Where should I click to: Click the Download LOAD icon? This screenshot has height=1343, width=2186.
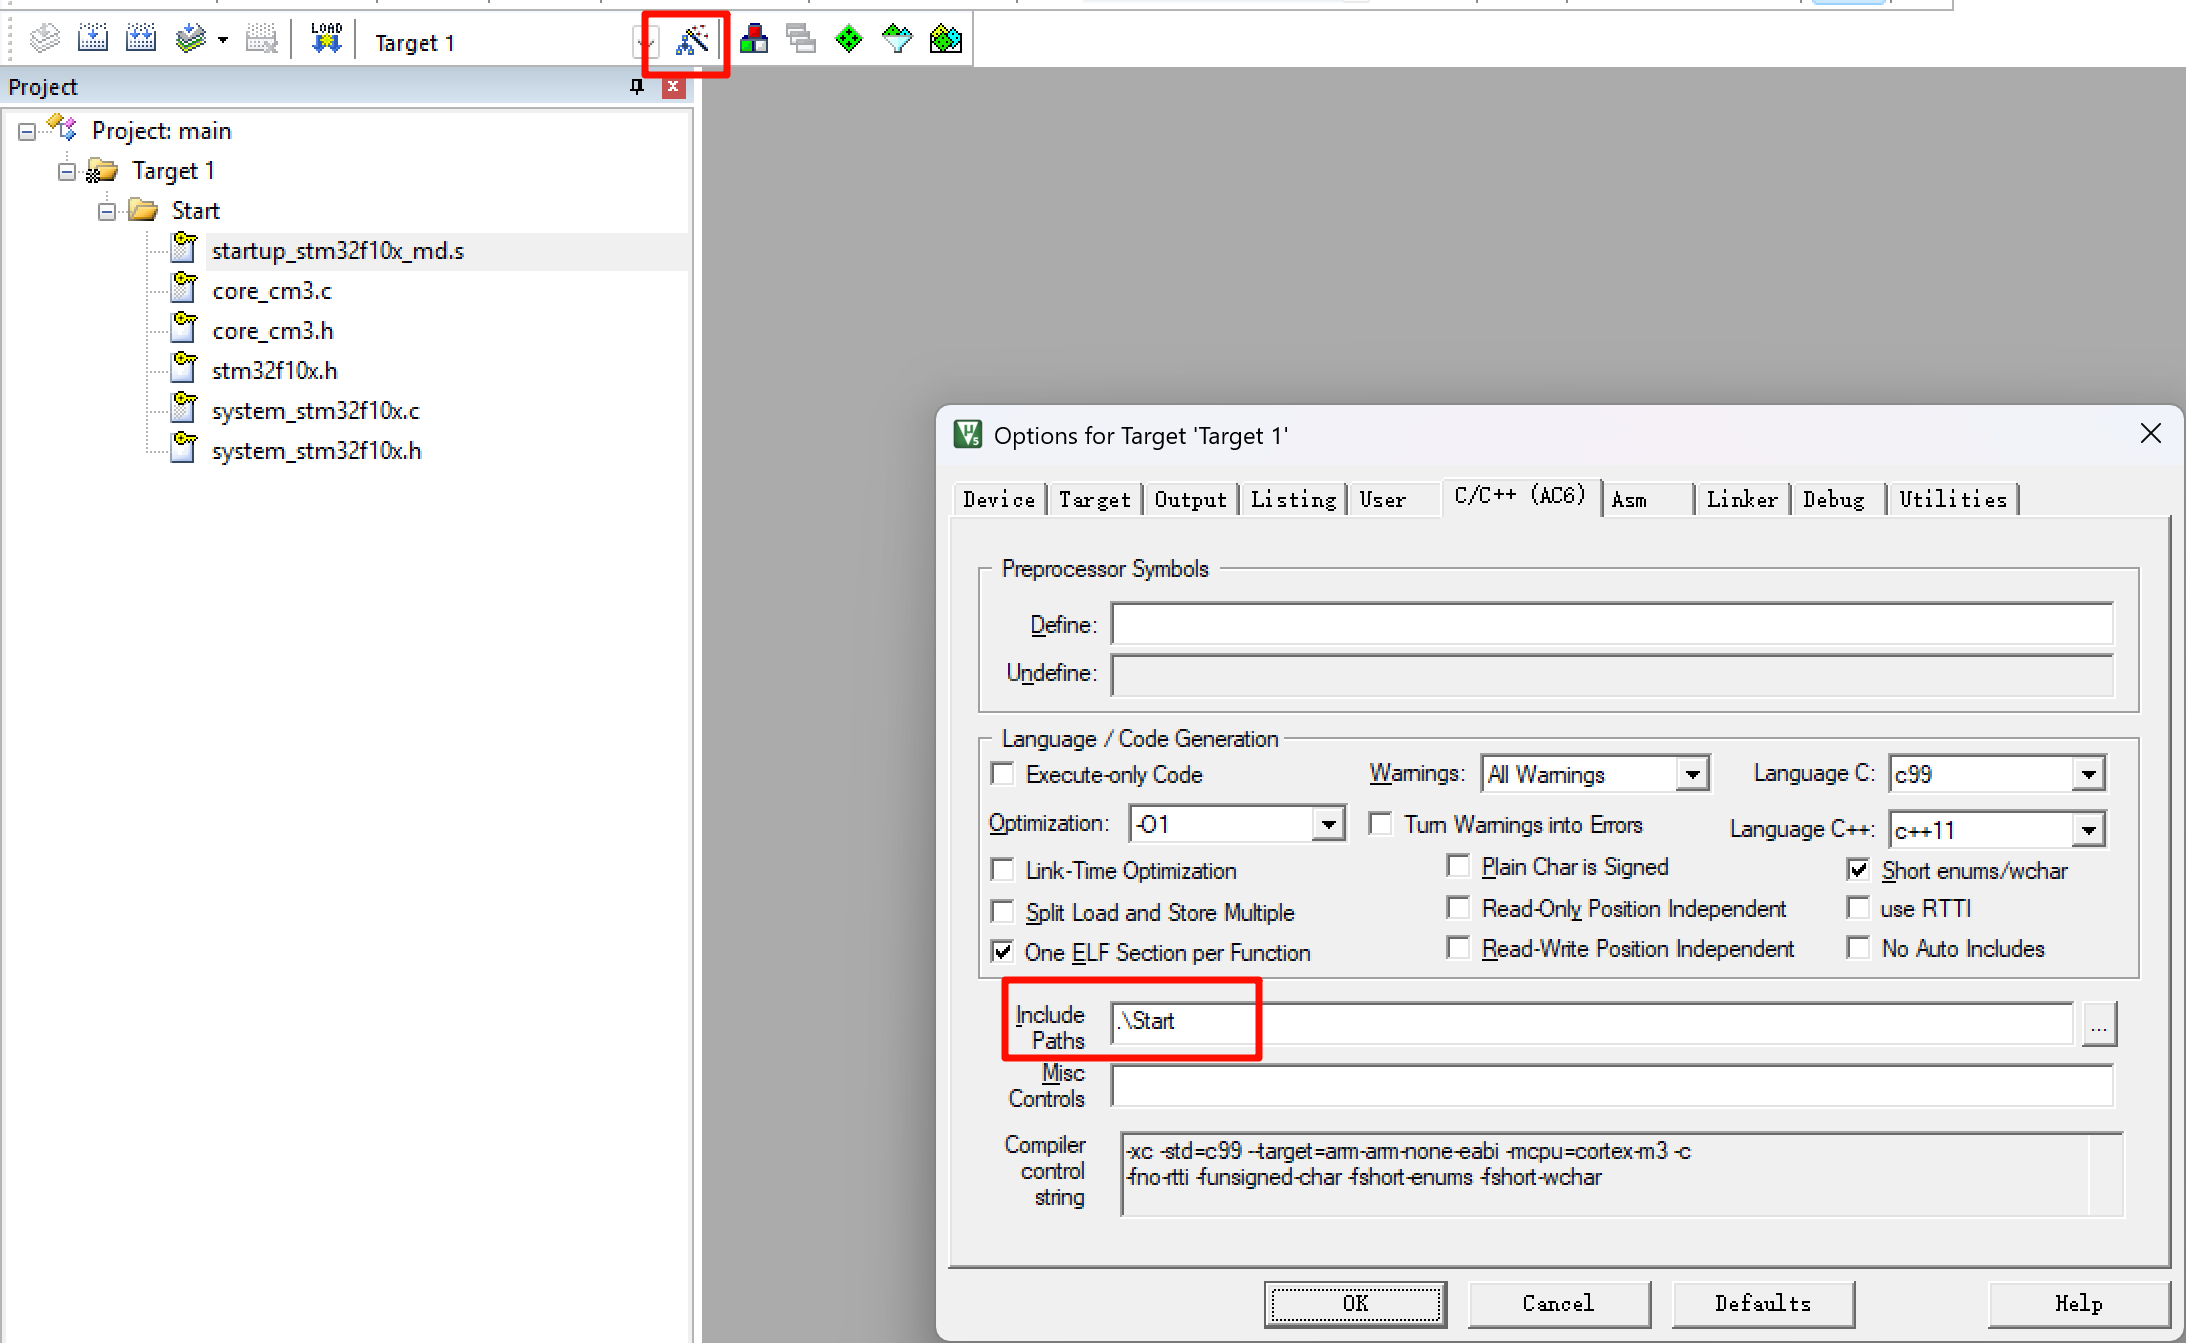coord(326,40)
